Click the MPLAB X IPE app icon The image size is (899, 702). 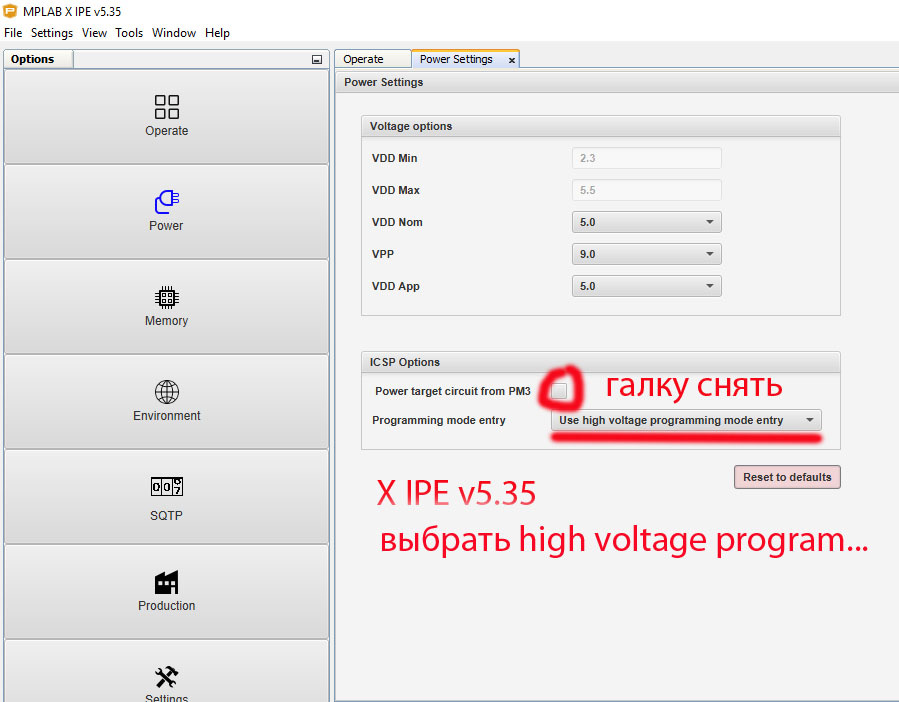coord(10,11)
